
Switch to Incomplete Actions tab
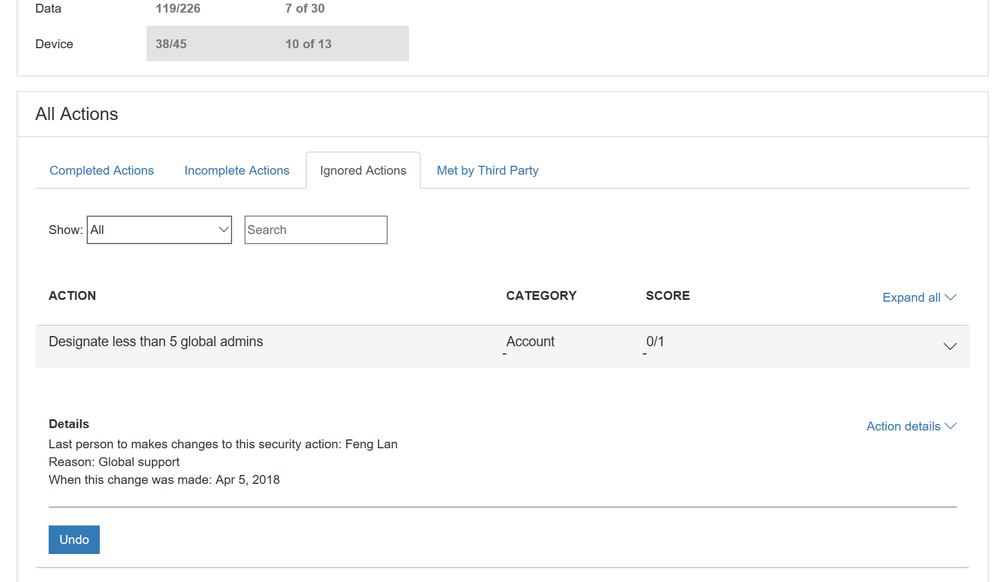236,170
